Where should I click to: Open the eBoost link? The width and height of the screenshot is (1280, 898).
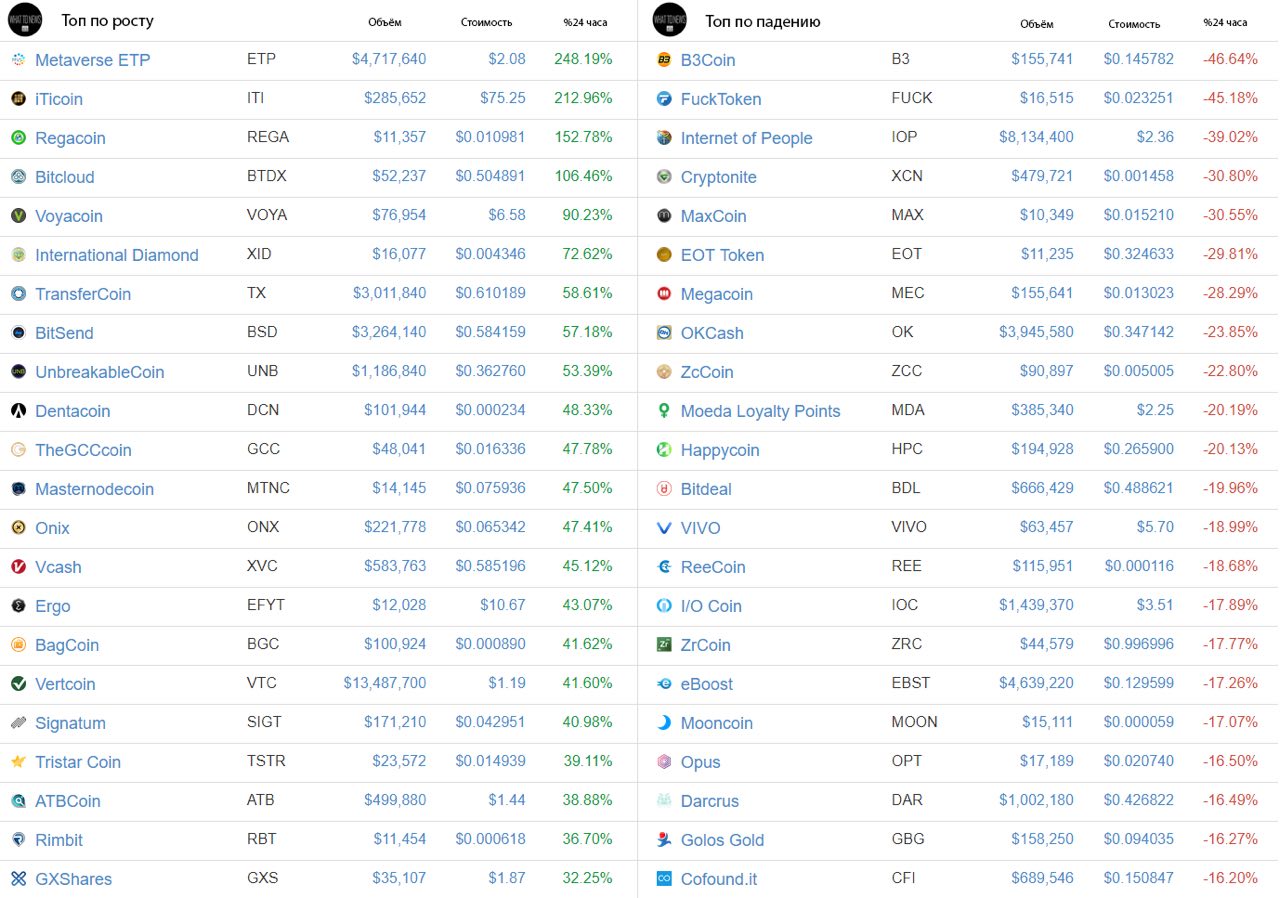707,684
